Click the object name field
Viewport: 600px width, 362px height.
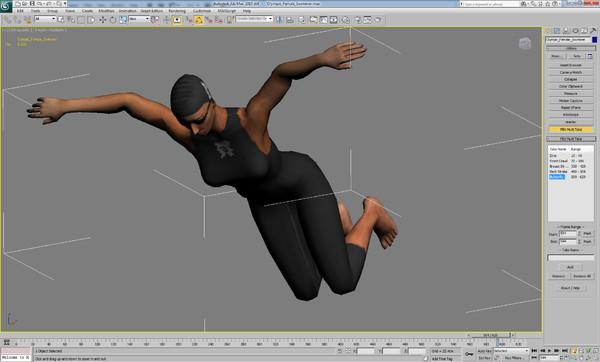pos(568,40)
